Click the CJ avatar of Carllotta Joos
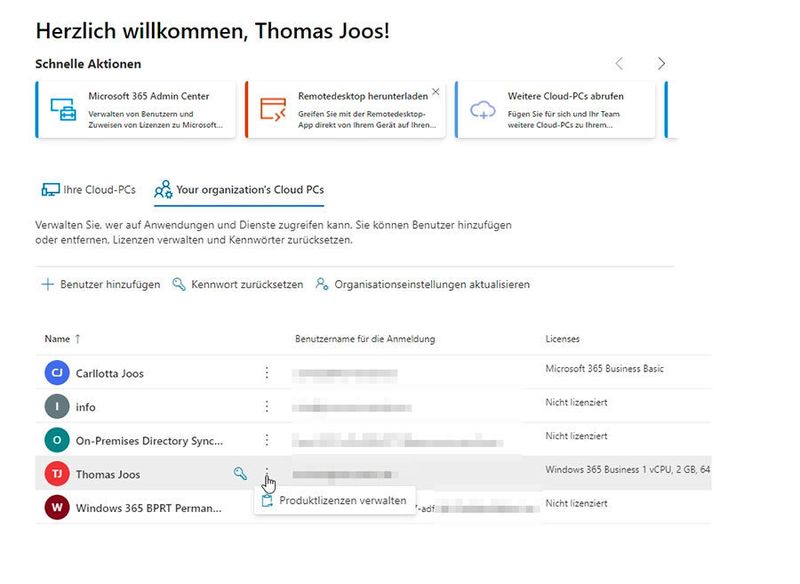This screenshot has width=800, height=584. (x=57, y=373)
